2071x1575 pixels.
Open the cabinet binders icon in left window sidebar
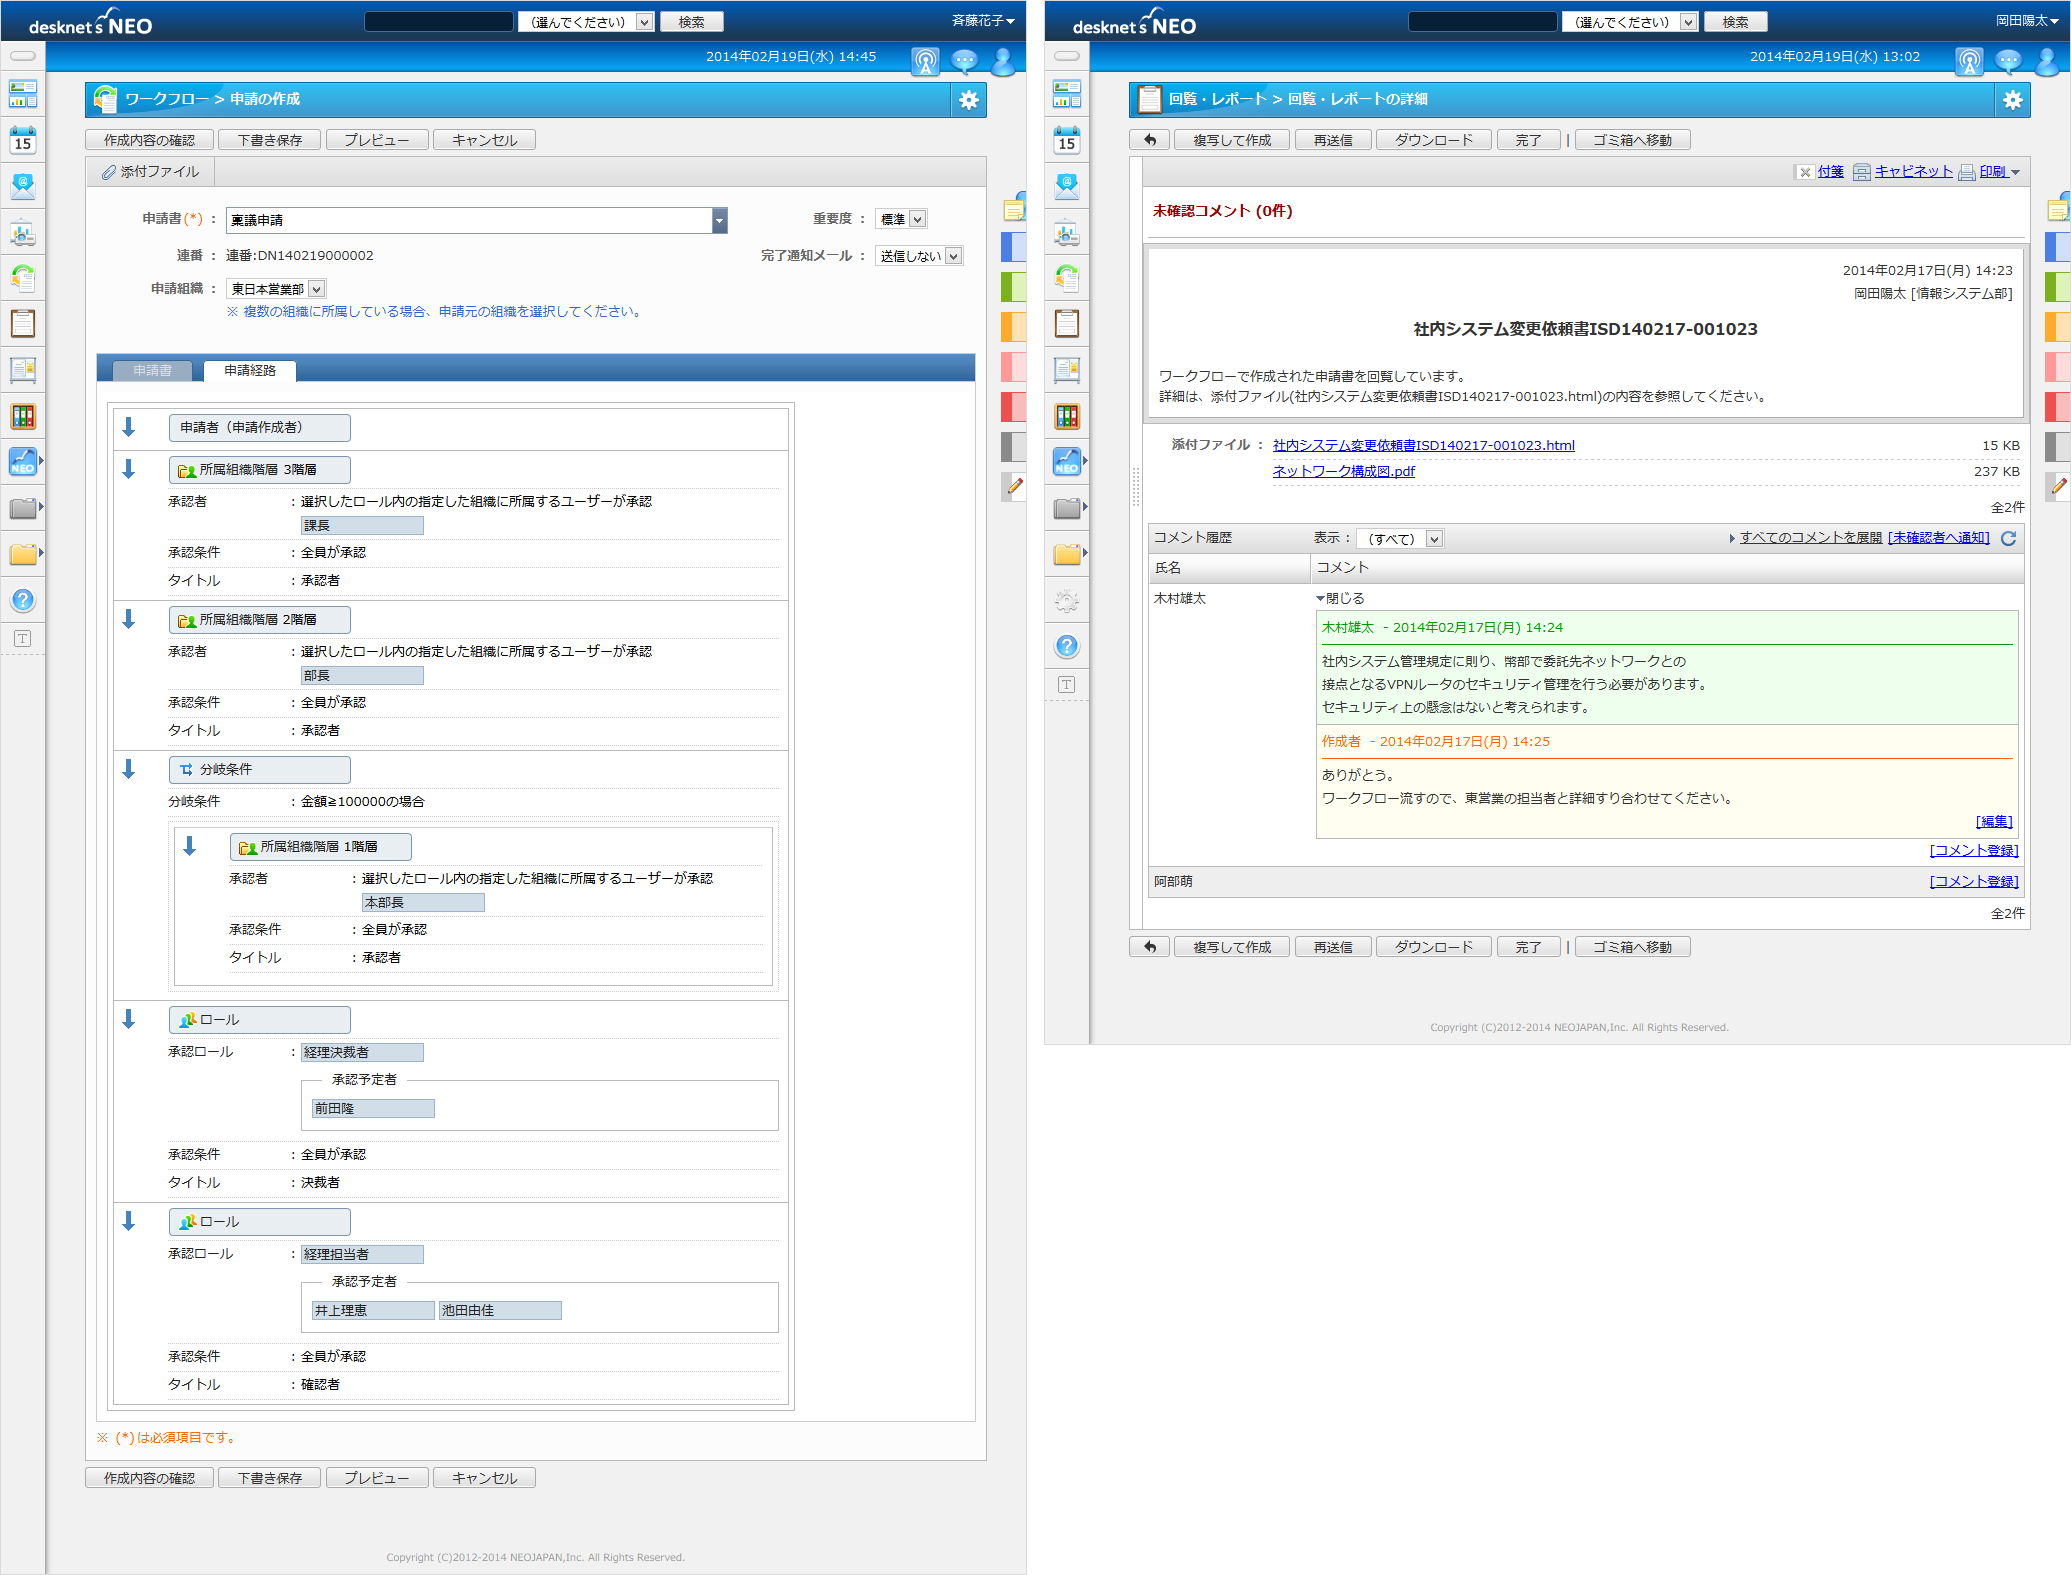(23, 416)
